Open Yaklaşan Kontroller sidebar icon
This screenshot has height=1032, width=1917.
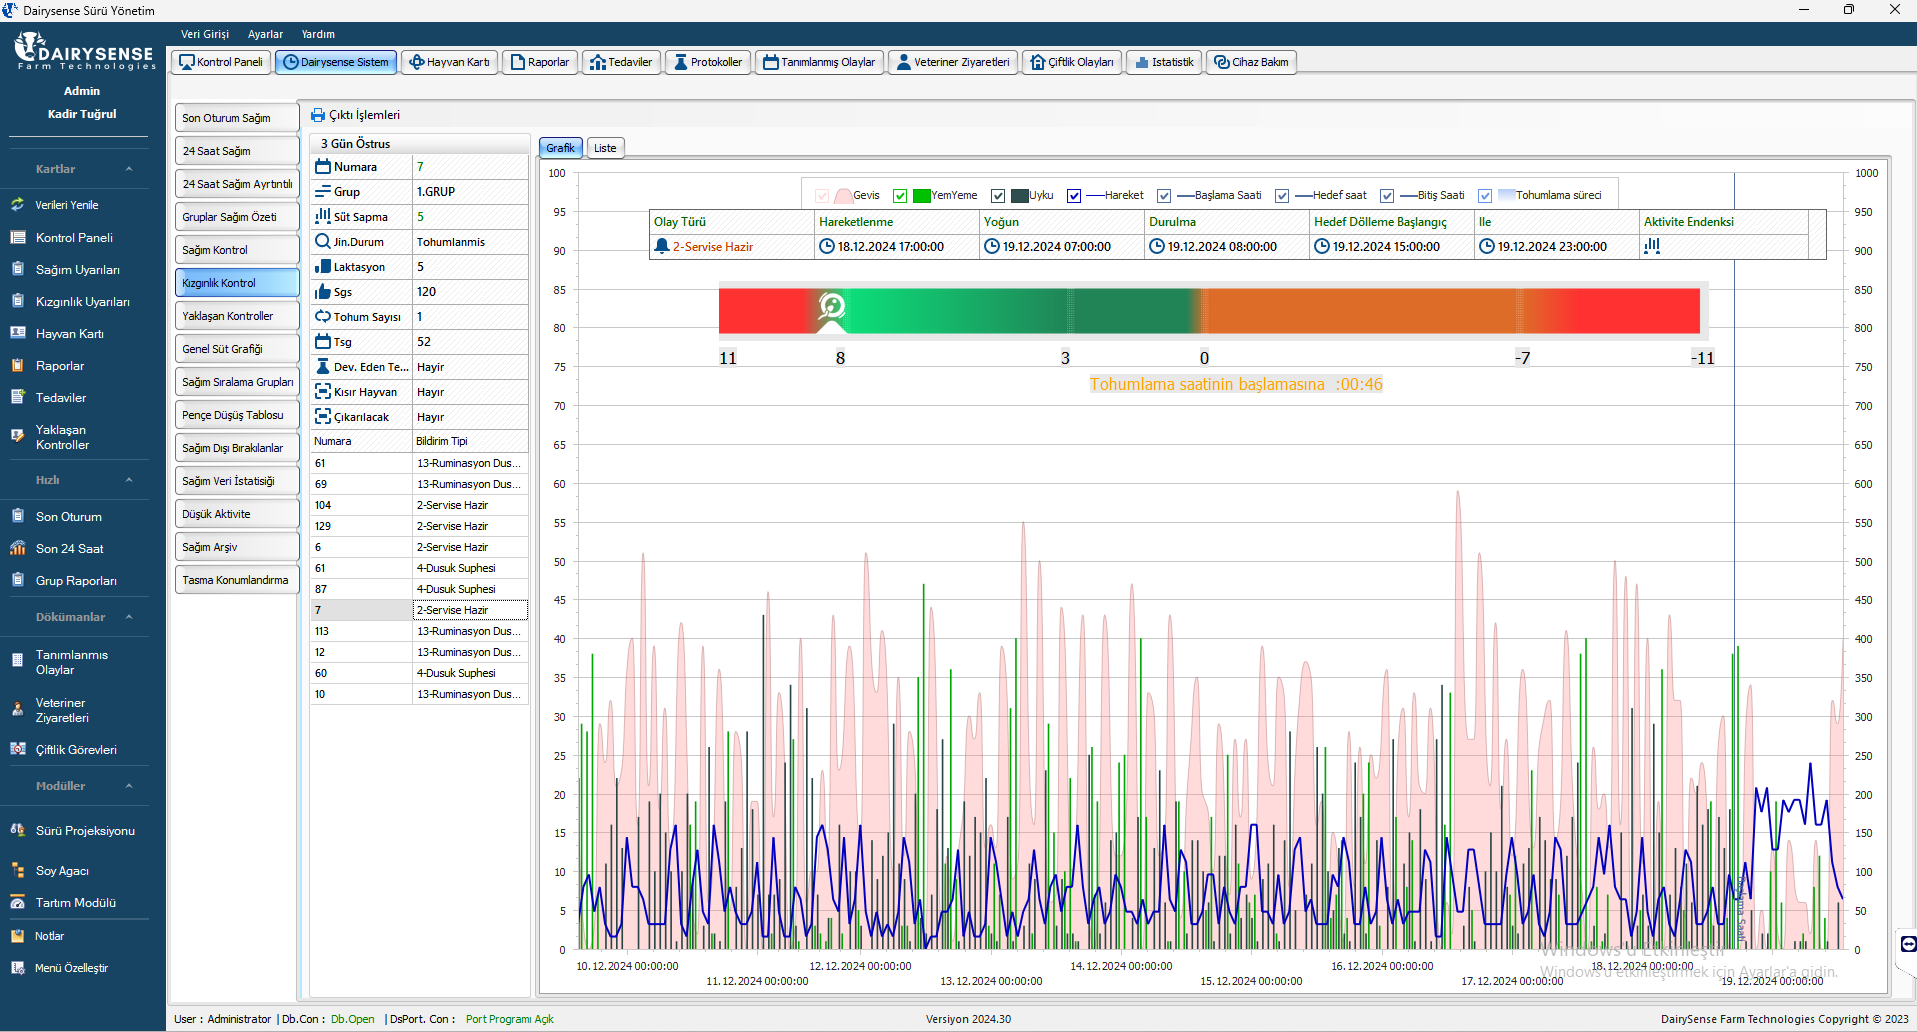(x=17, y=436)
